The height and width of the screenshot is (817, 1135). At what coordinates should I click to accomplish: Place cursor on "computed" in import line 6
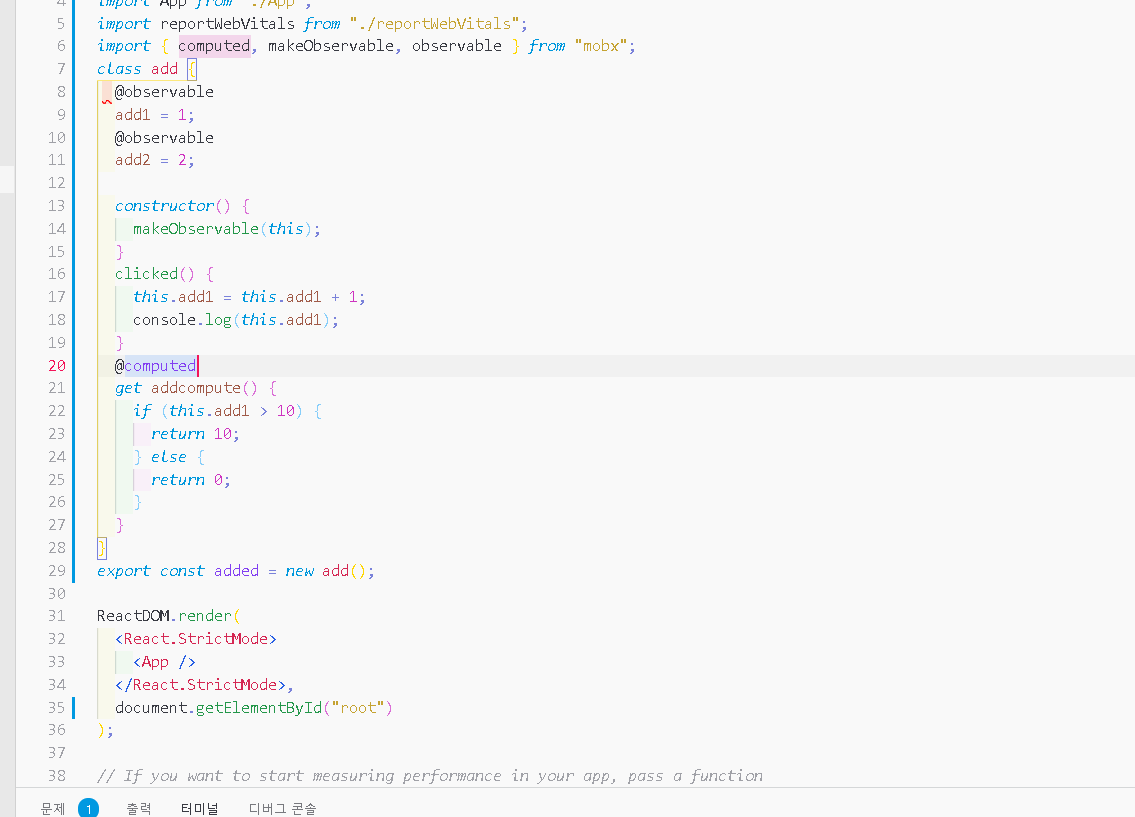214,46
